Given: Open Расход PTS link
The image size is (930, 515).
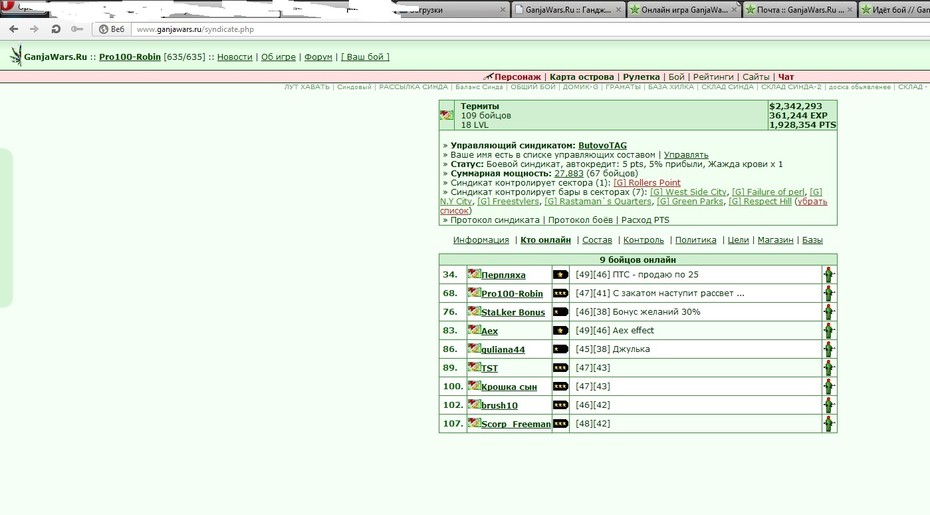Looking at the screenshot, I should [x=645, y=220].
